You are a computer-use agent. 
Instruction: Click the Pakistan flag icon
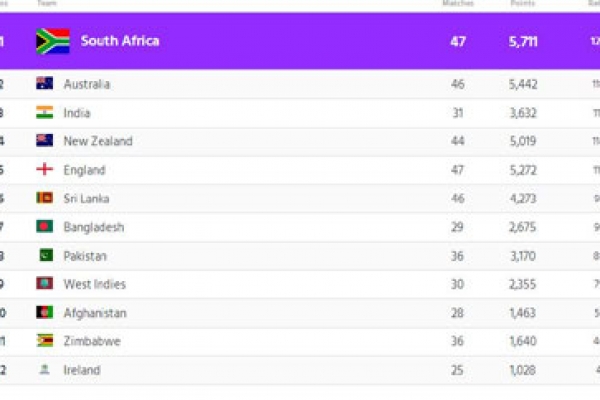[45, 255]
